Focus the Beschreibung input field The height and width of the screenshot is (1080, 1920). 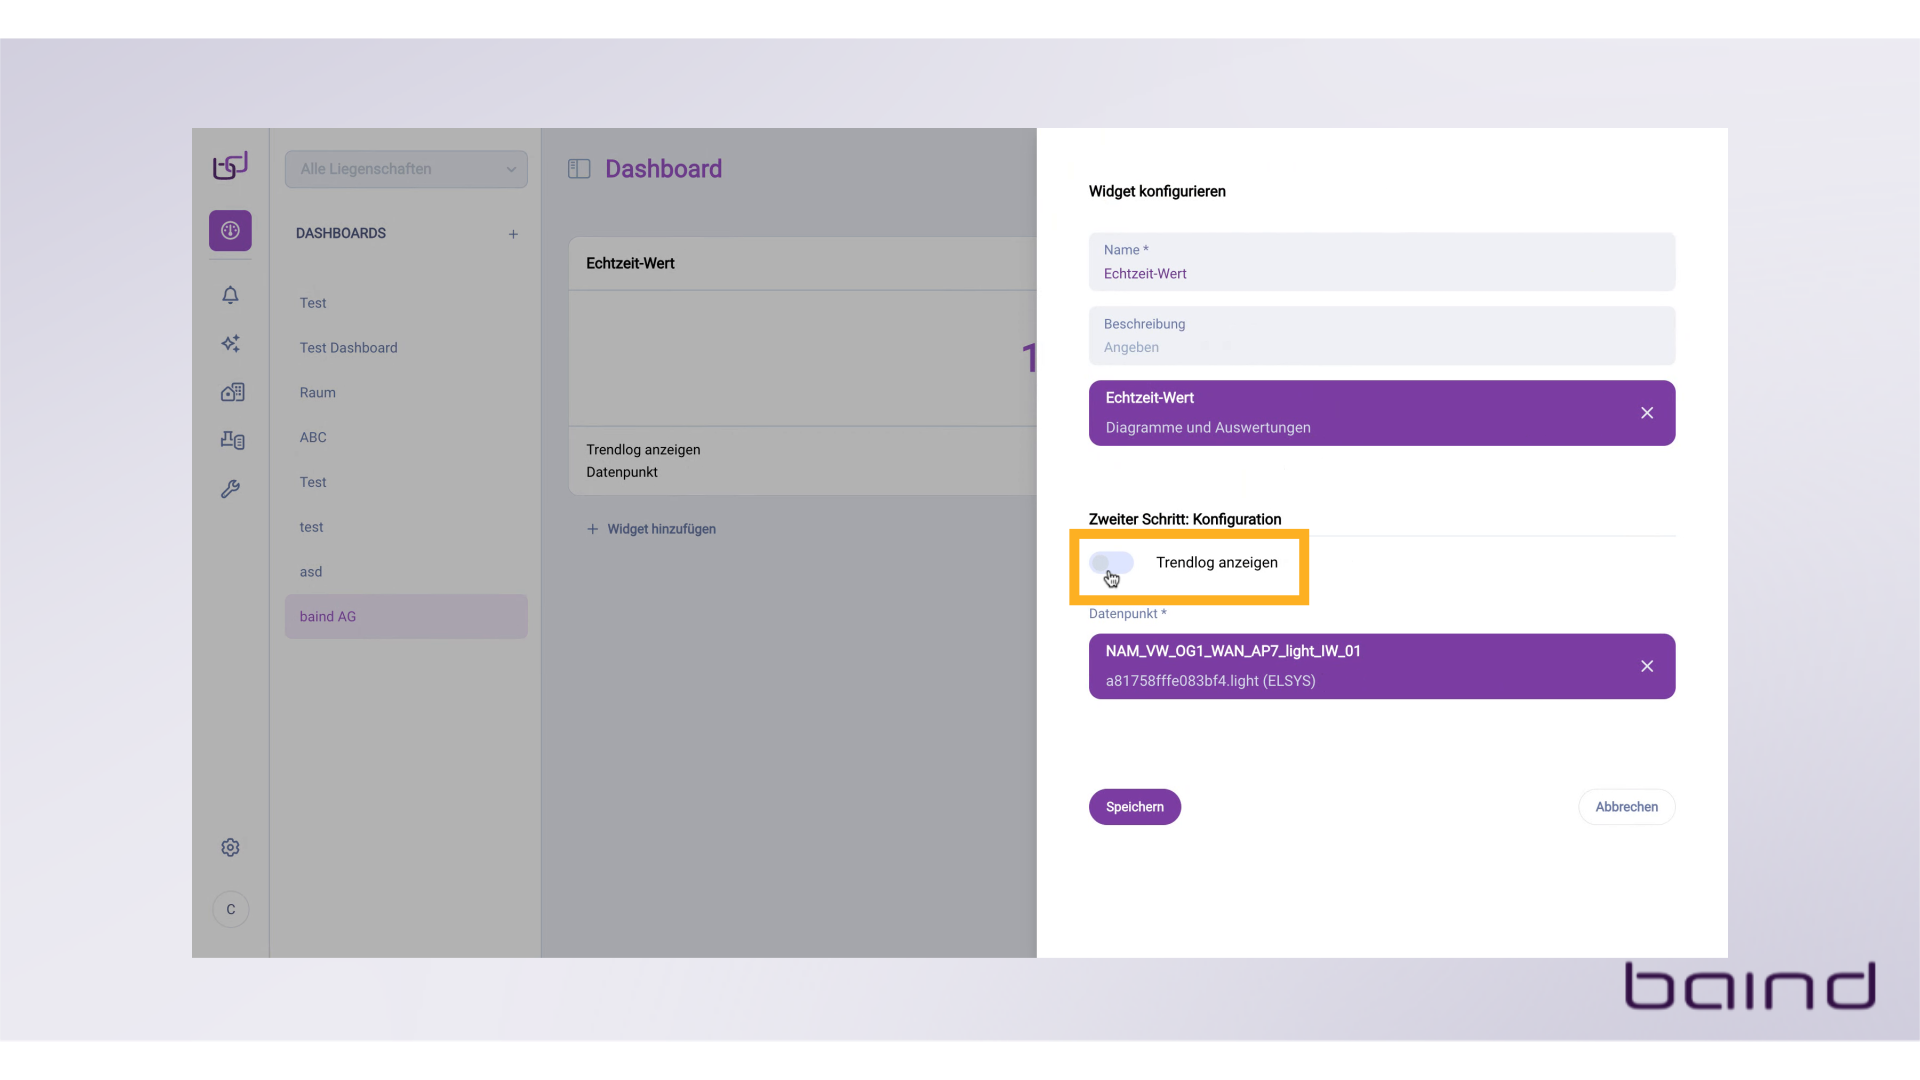(x=1381, y=347)
